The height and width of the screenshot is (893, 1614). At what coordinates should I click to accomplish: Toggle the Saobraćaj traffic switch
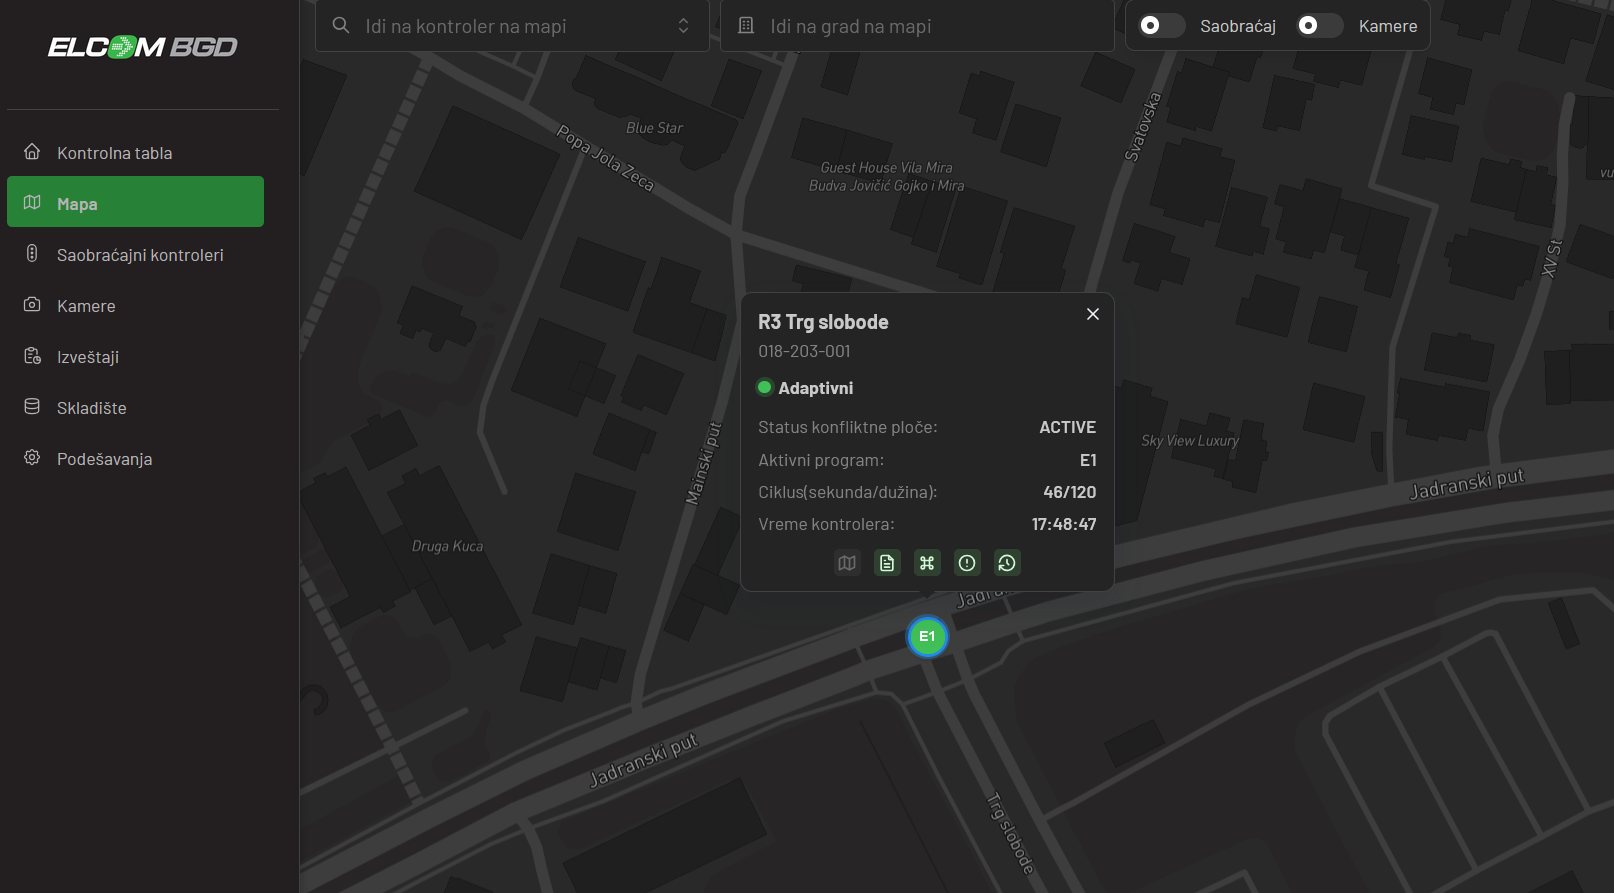[1162, 26]
